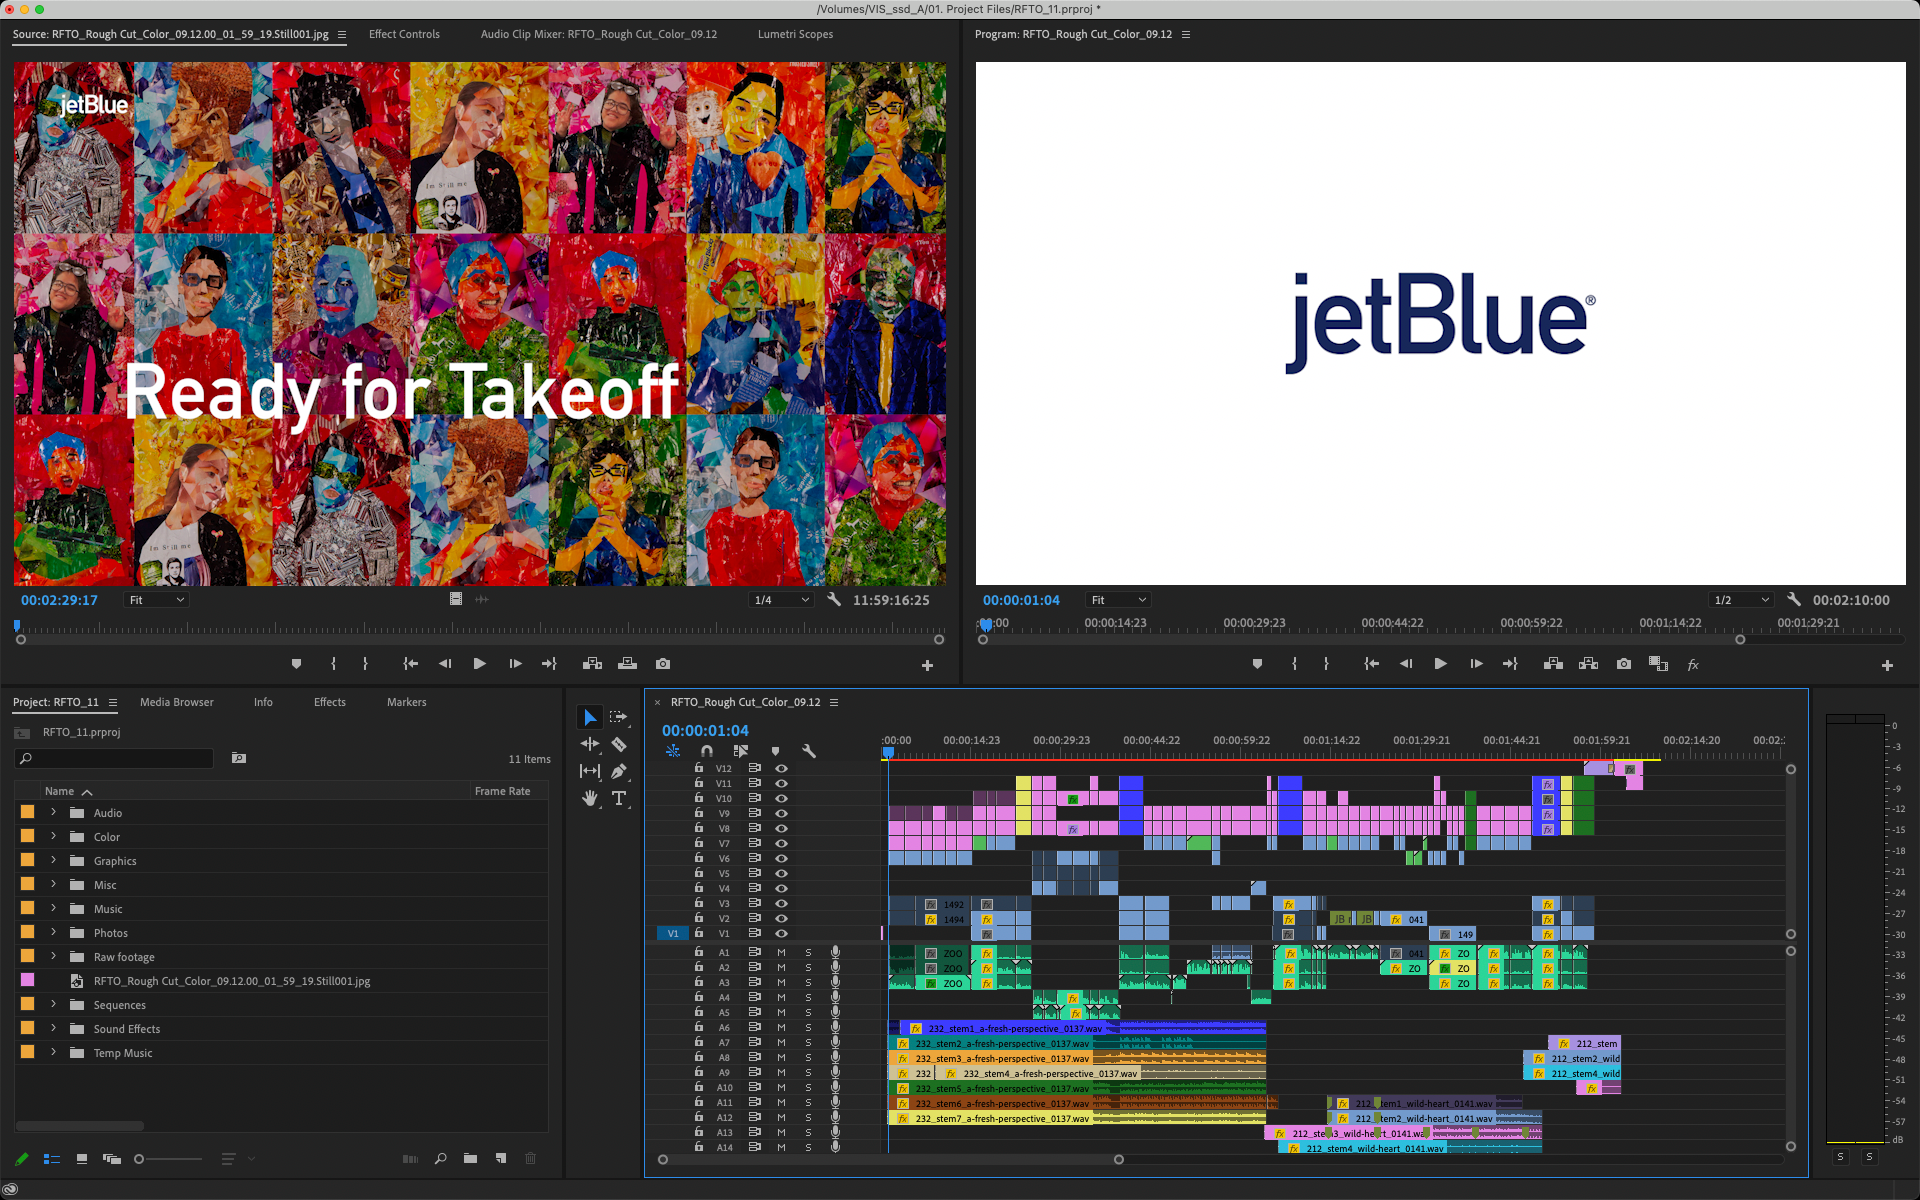Toggle project writable pencil icon
Screen dimensions: 1920x1200
(x=21, y=1159)
